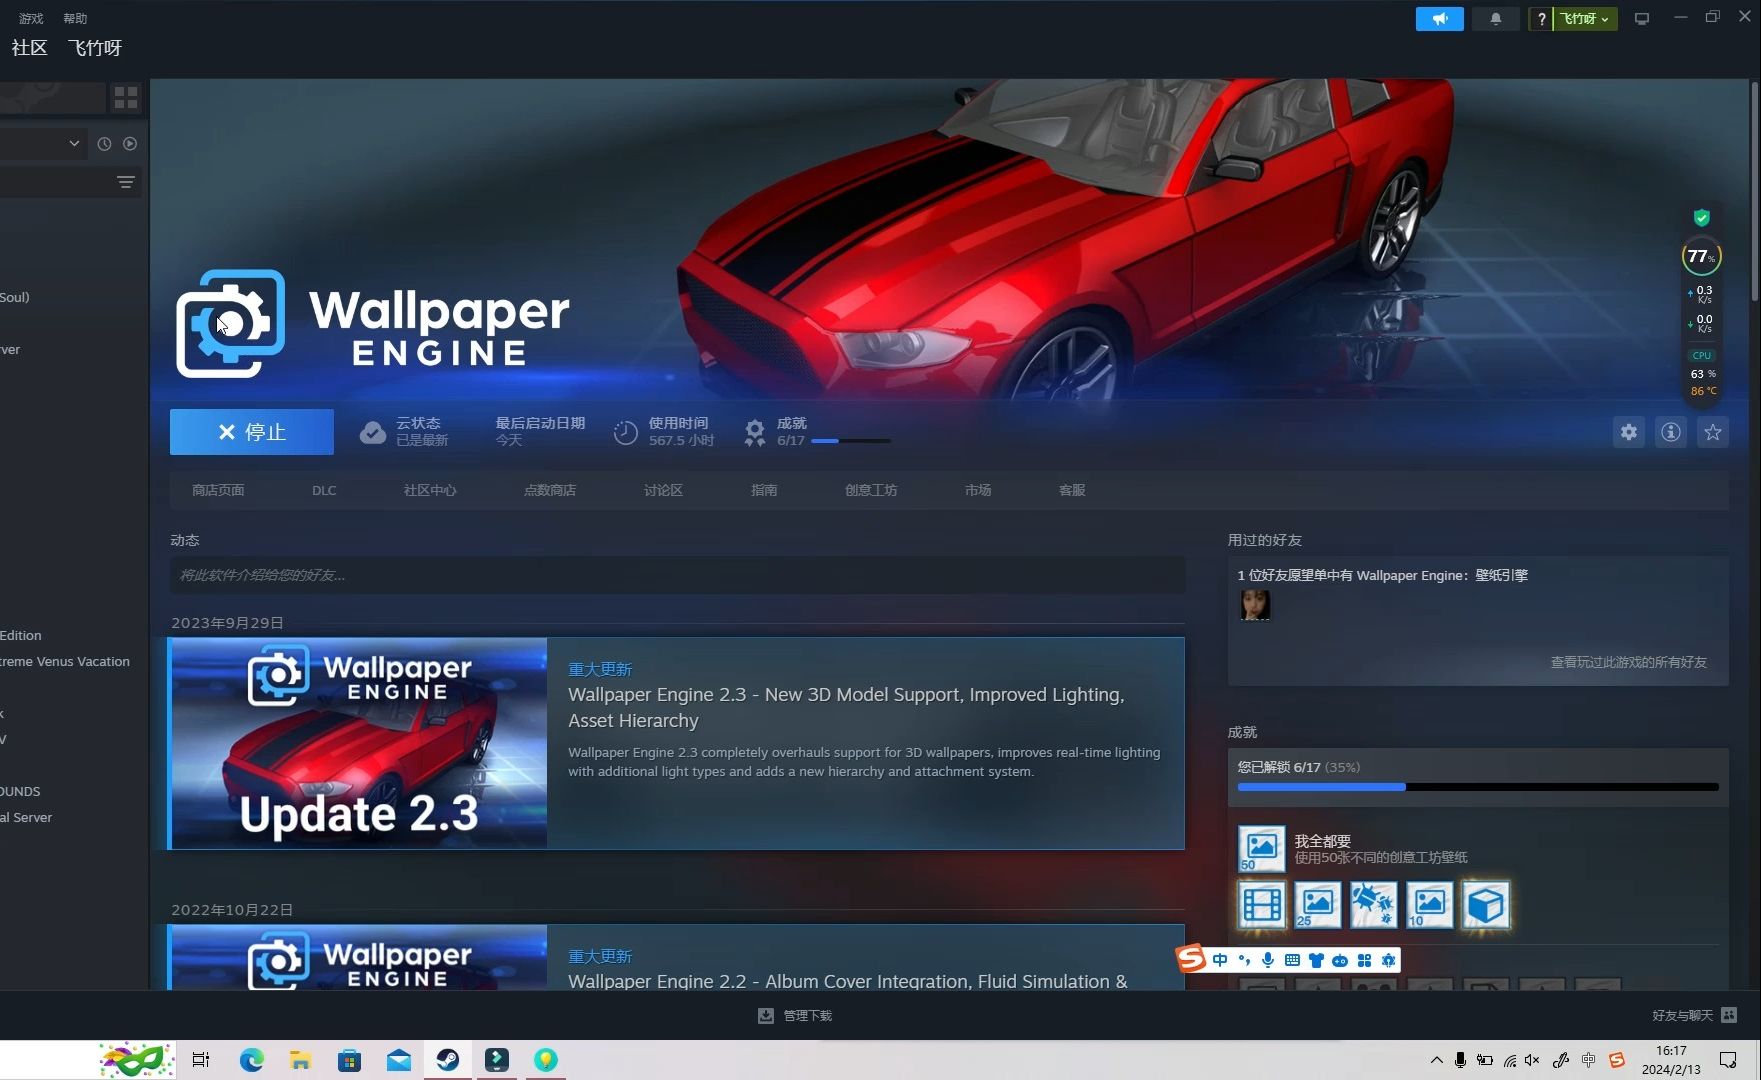Open the 点数商店 tab
1761x1080 pixels.
click(550, 490)
